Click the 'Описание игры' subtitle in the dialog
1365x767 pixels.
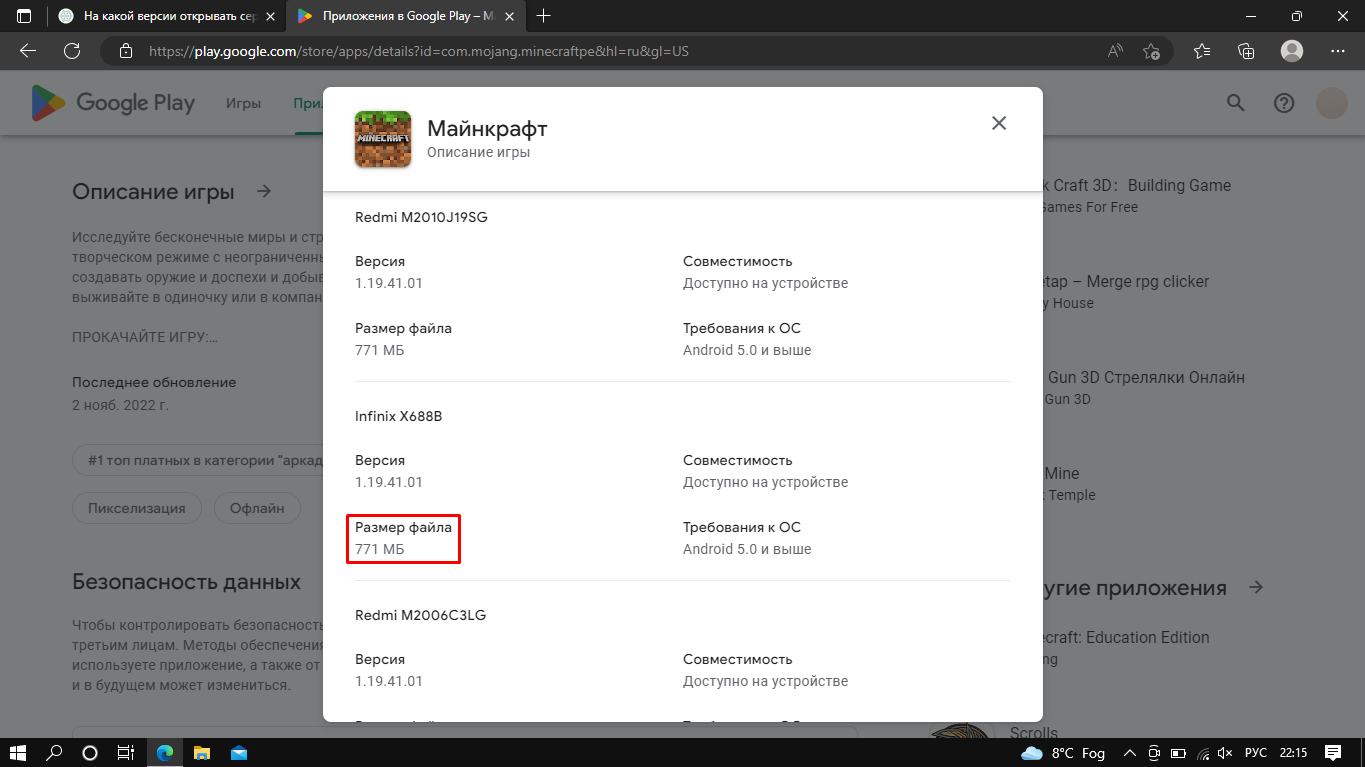(x=478, y=153)
